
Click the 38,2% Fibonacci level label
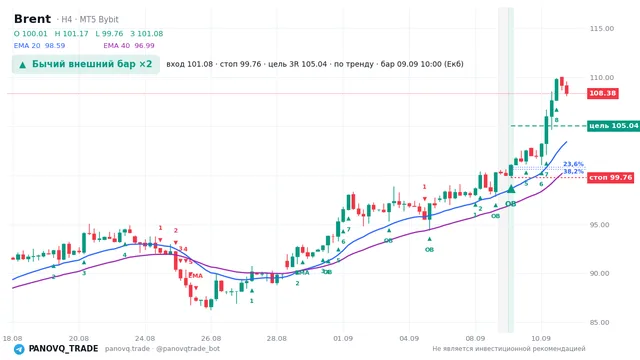pyautogui.click(x=573, y=171)
